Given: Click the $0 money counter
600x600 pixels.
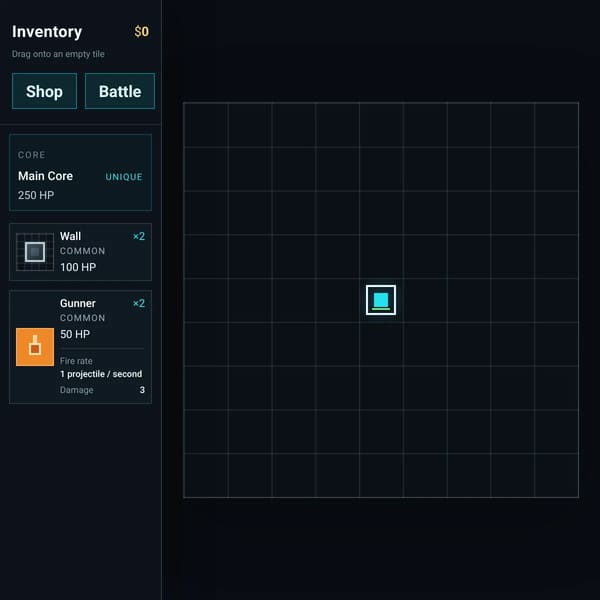Looking at the screenshot, I should tap(142, 31).
